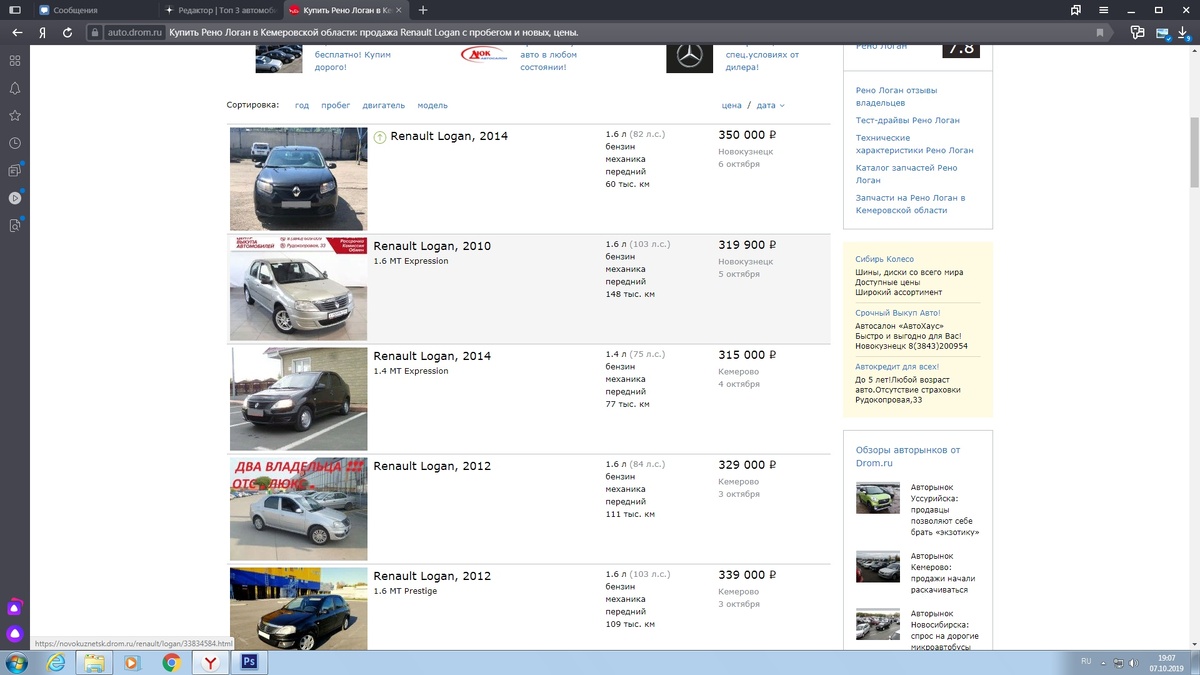Click the page search icon in sidebar
Screen dimensions: 1200x675
point(15,225)
